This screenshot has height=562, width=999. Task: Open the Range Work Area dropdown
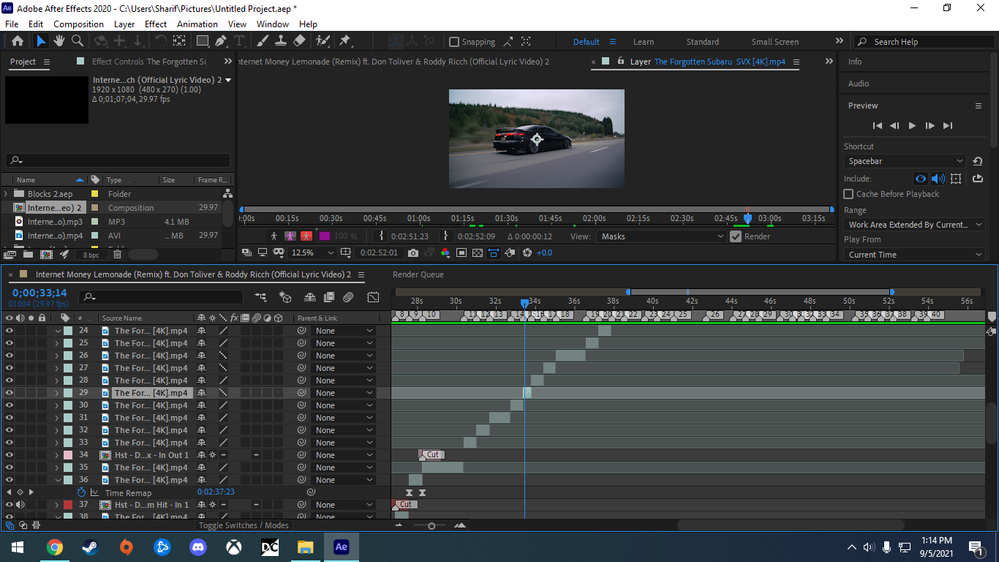tap(914, 224)
